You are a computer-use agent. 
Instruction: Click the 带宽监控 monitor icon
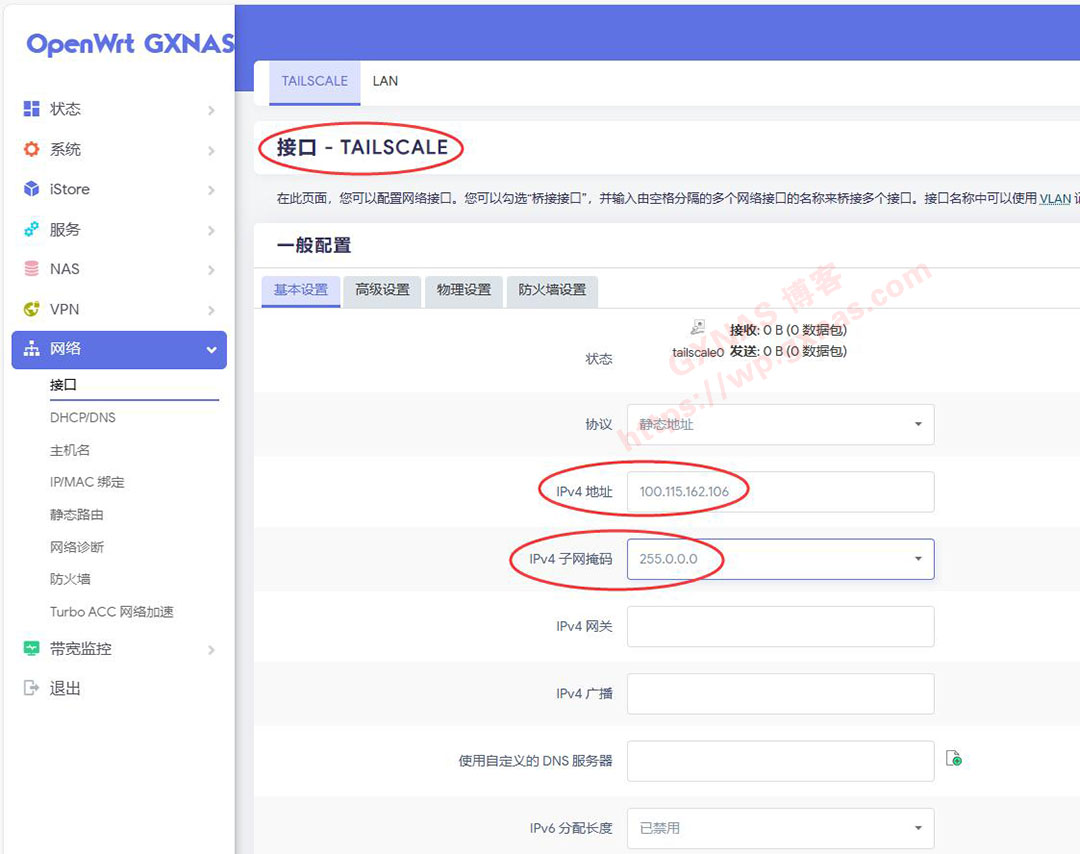click(31, 649)
